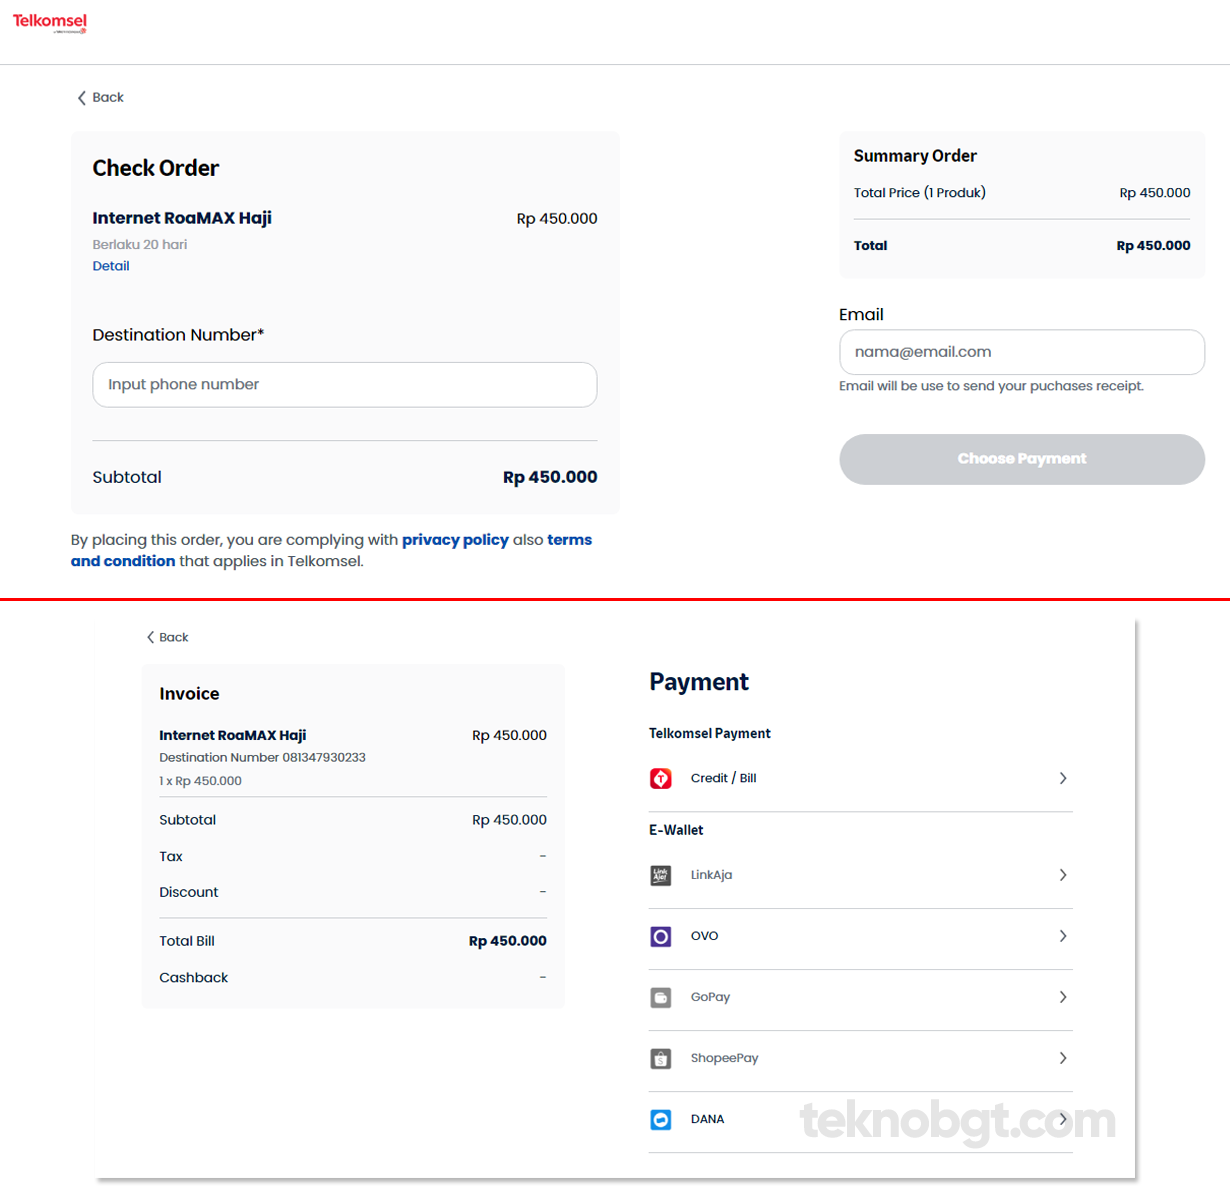This screenshot has height=1190, width=1230.
Task: Open the DANA row chevron
Action: 1063,1119
